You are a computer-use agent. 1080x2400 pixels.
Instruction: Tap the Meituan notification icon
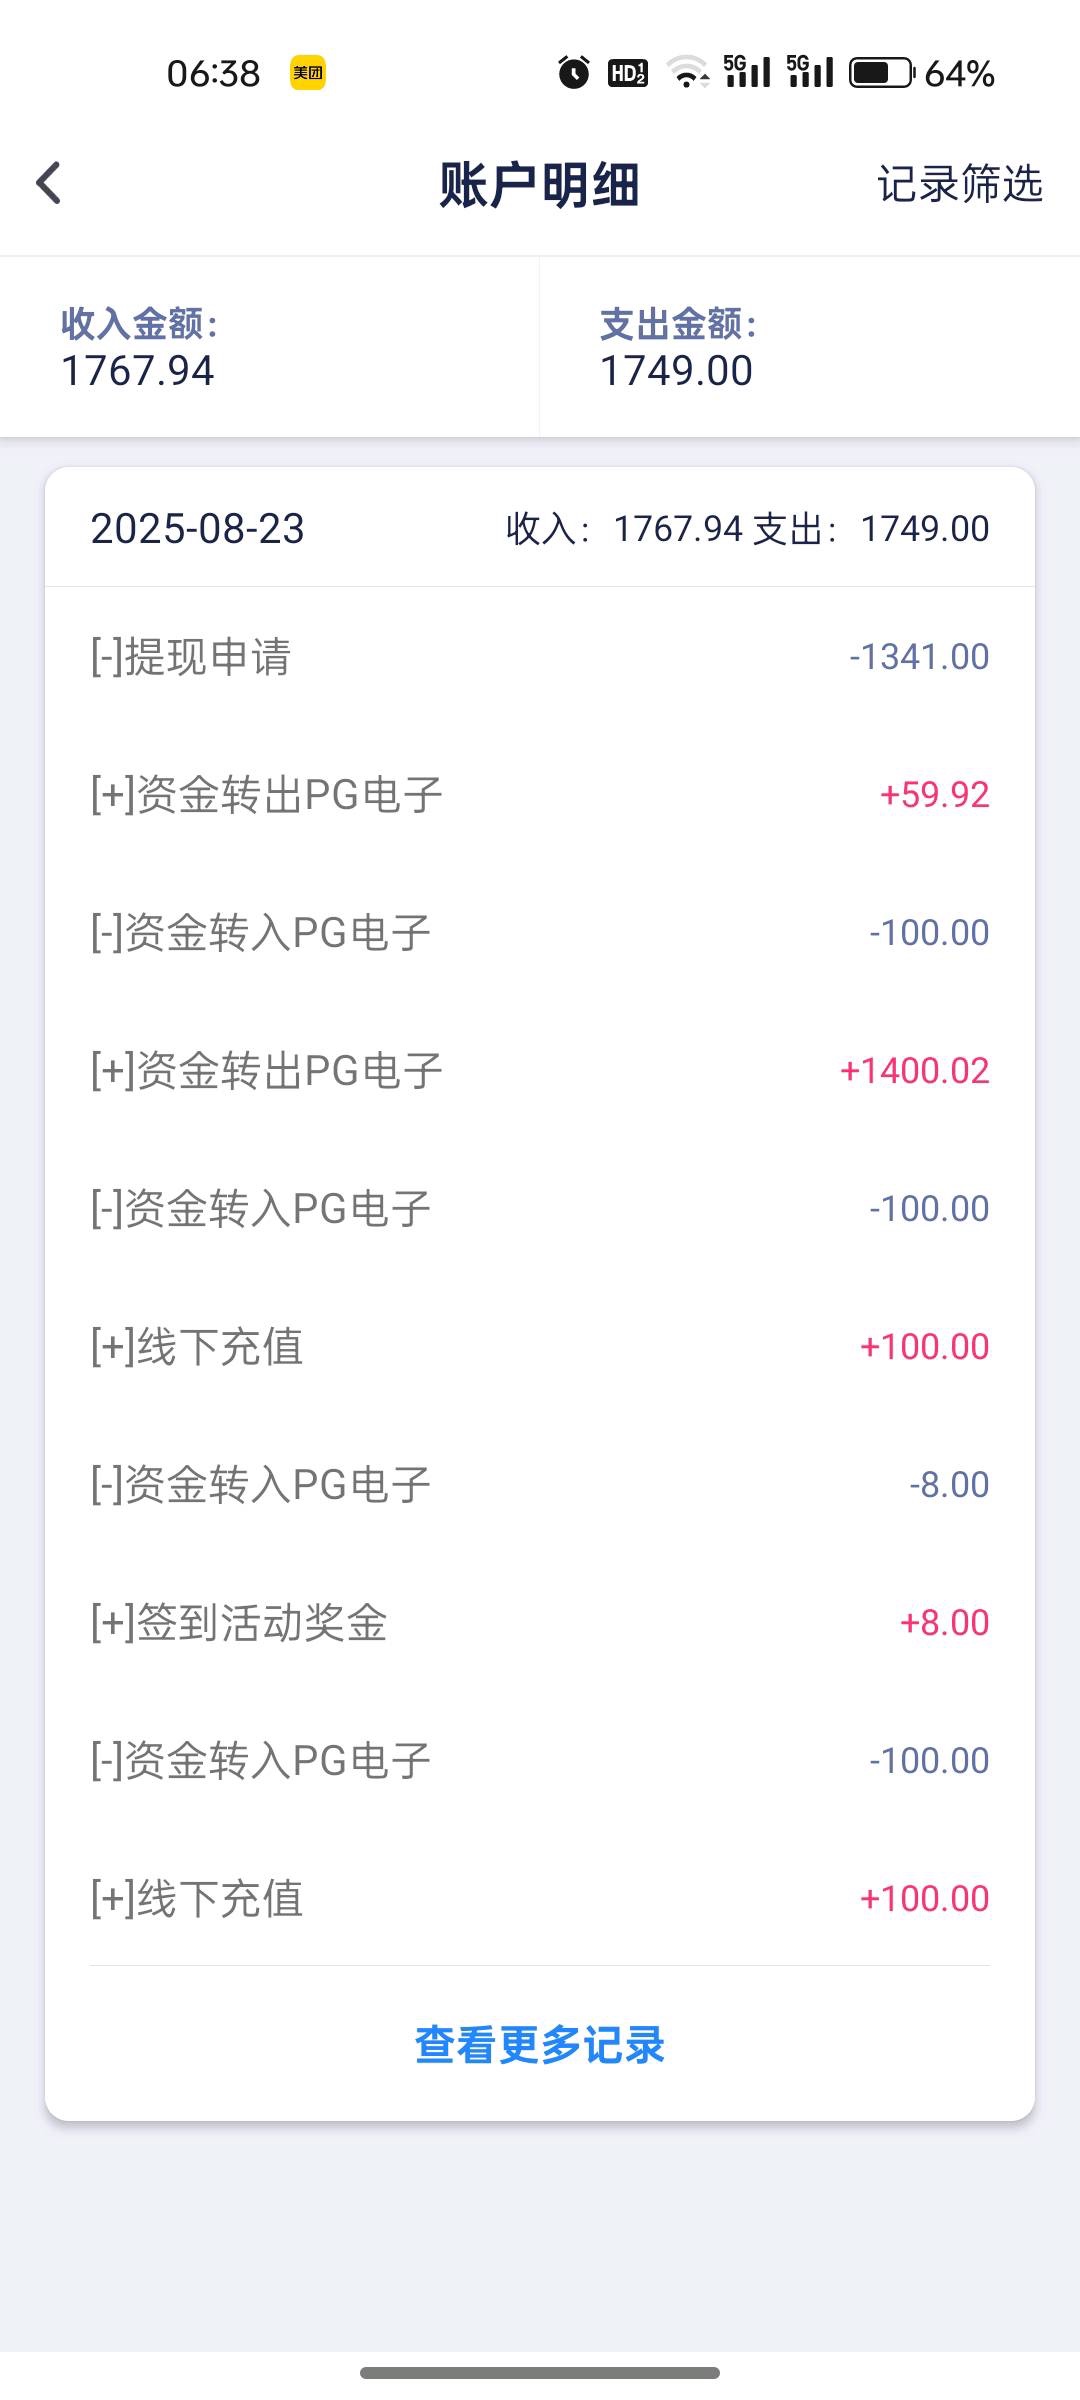click(308, 73)
